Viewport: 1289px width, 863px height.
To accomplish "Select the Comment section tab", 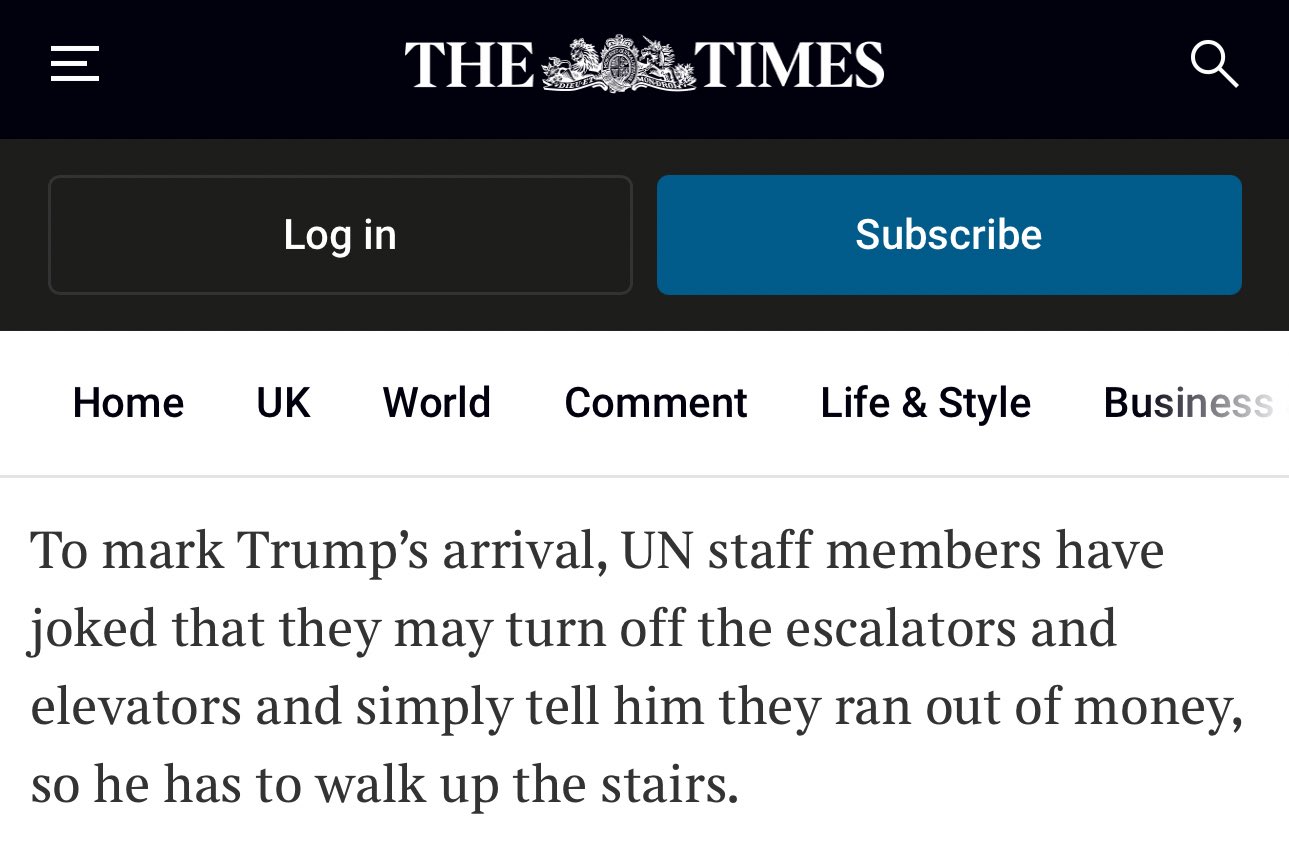I will (656, 403).
